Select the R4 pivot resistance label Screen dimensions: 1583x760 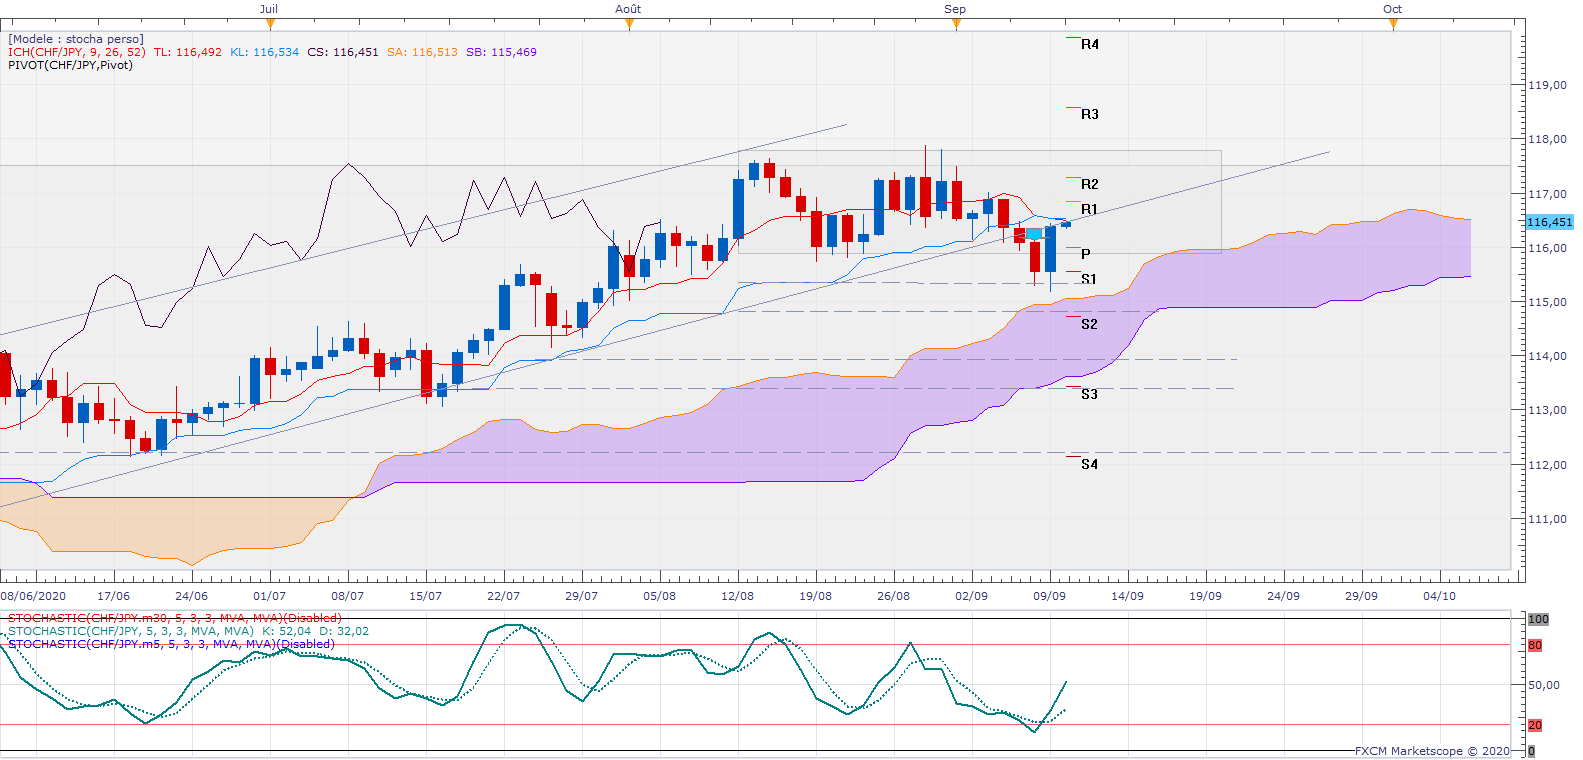(1089, 44)
